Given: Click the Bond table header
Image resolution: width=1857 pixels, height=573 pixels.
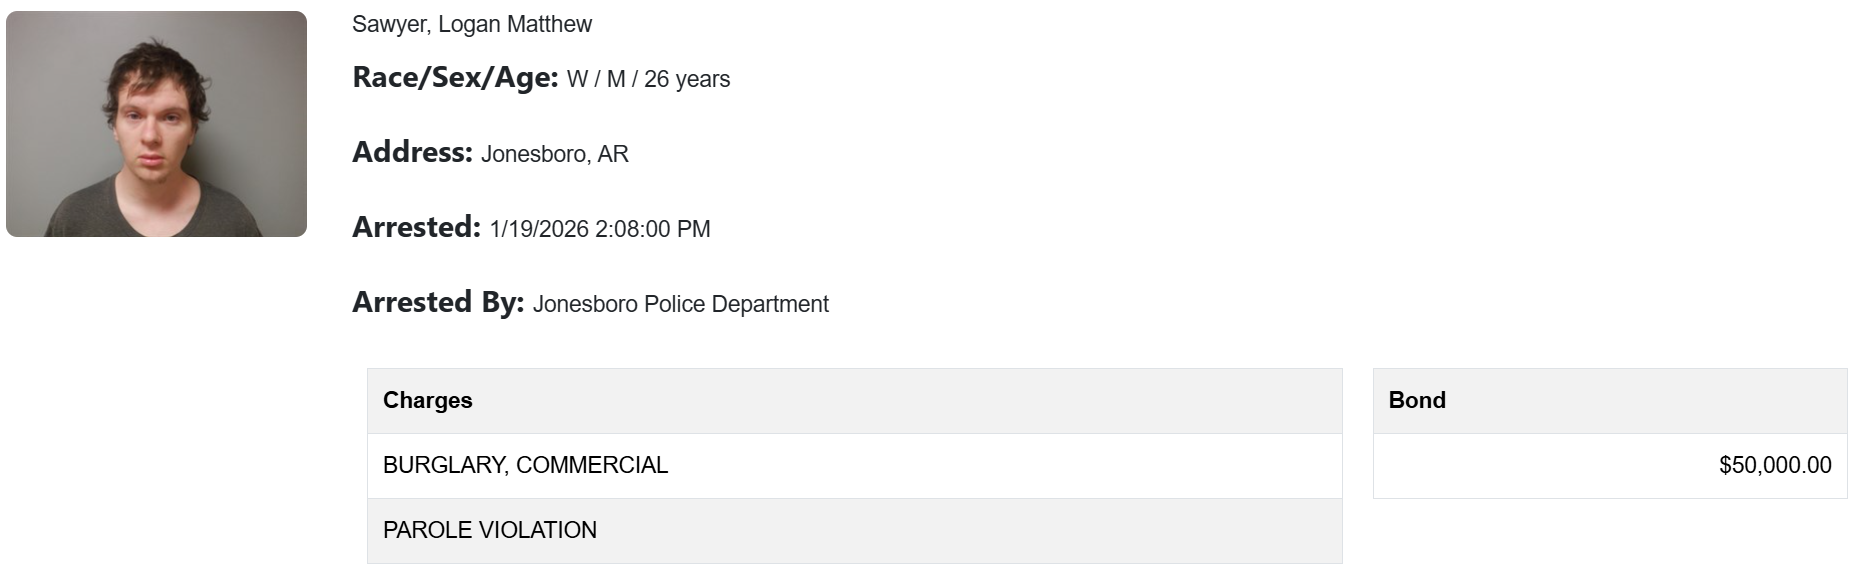Looking at the screenshot, I should pos(1417,400).
